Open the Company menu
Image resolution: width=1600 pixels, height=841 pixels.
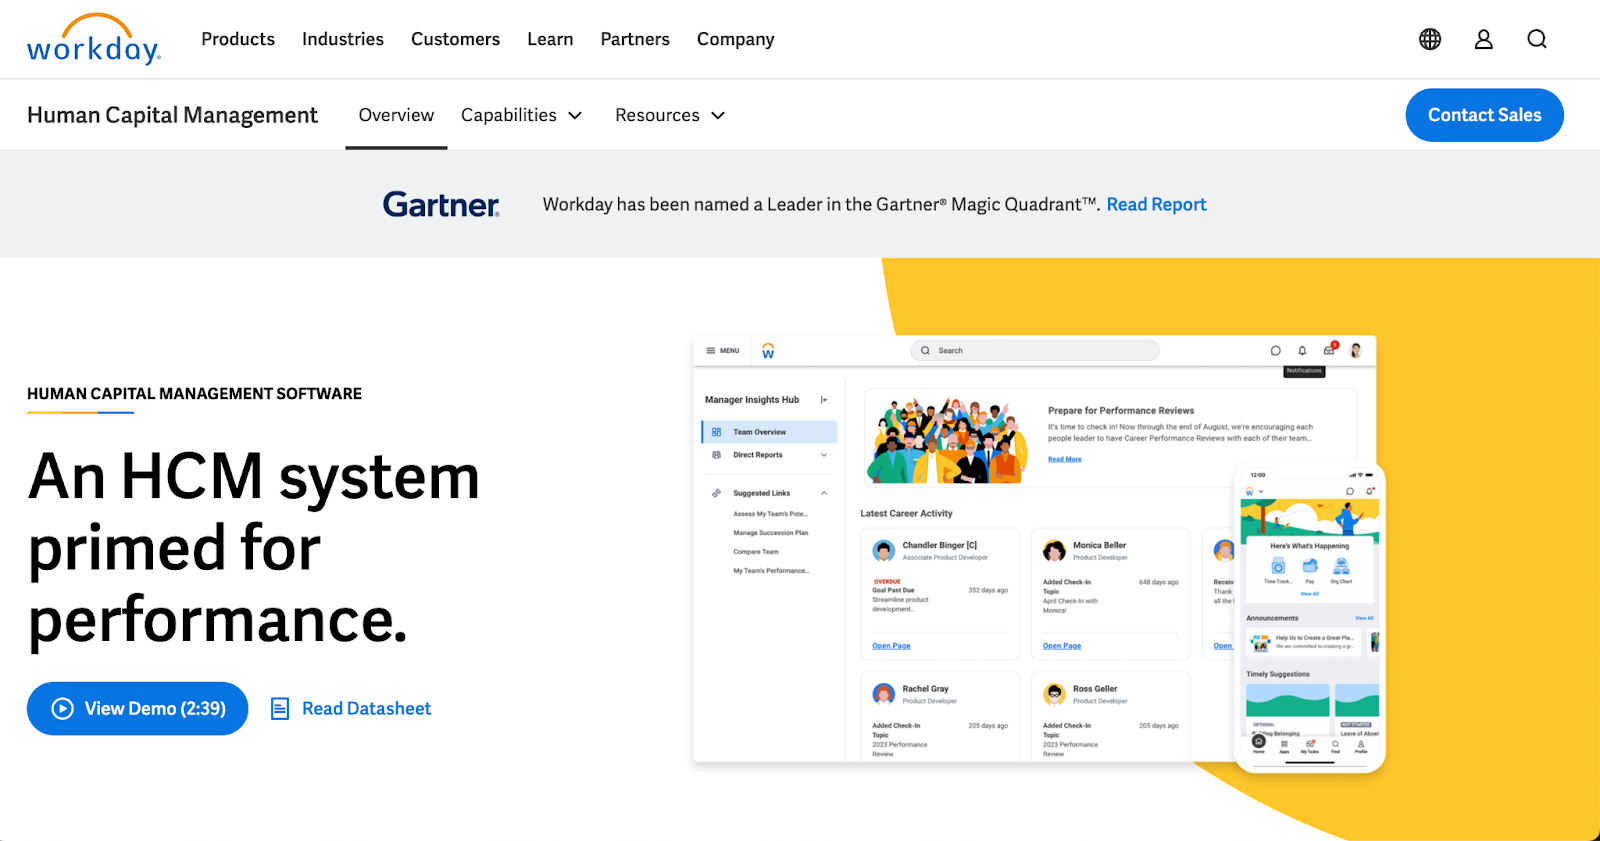[x=735, y=39]
